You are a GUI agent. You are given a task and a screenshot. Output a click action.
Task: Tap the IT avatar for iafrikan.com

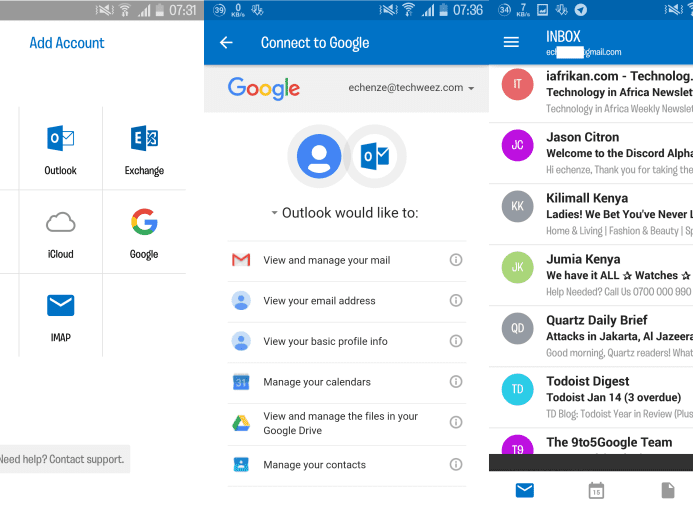518,84
